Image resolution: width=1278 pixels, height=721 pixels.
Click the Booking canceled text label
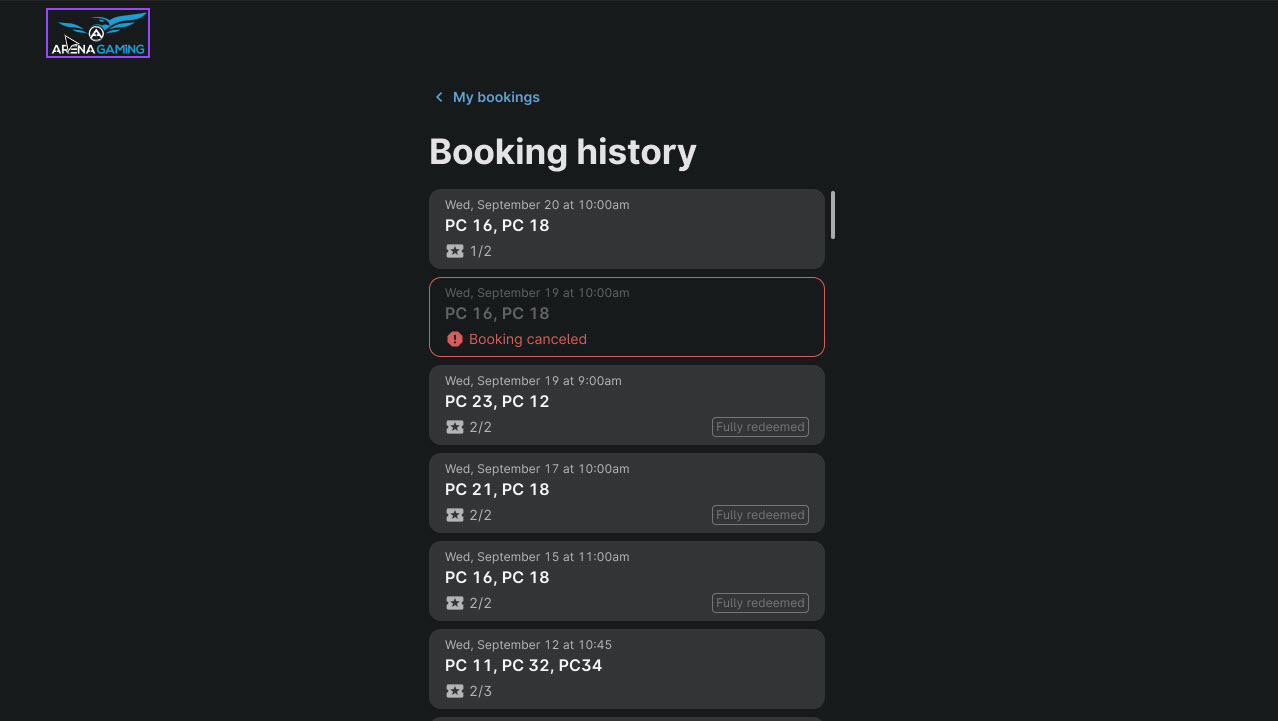click(x=528, y=339)
